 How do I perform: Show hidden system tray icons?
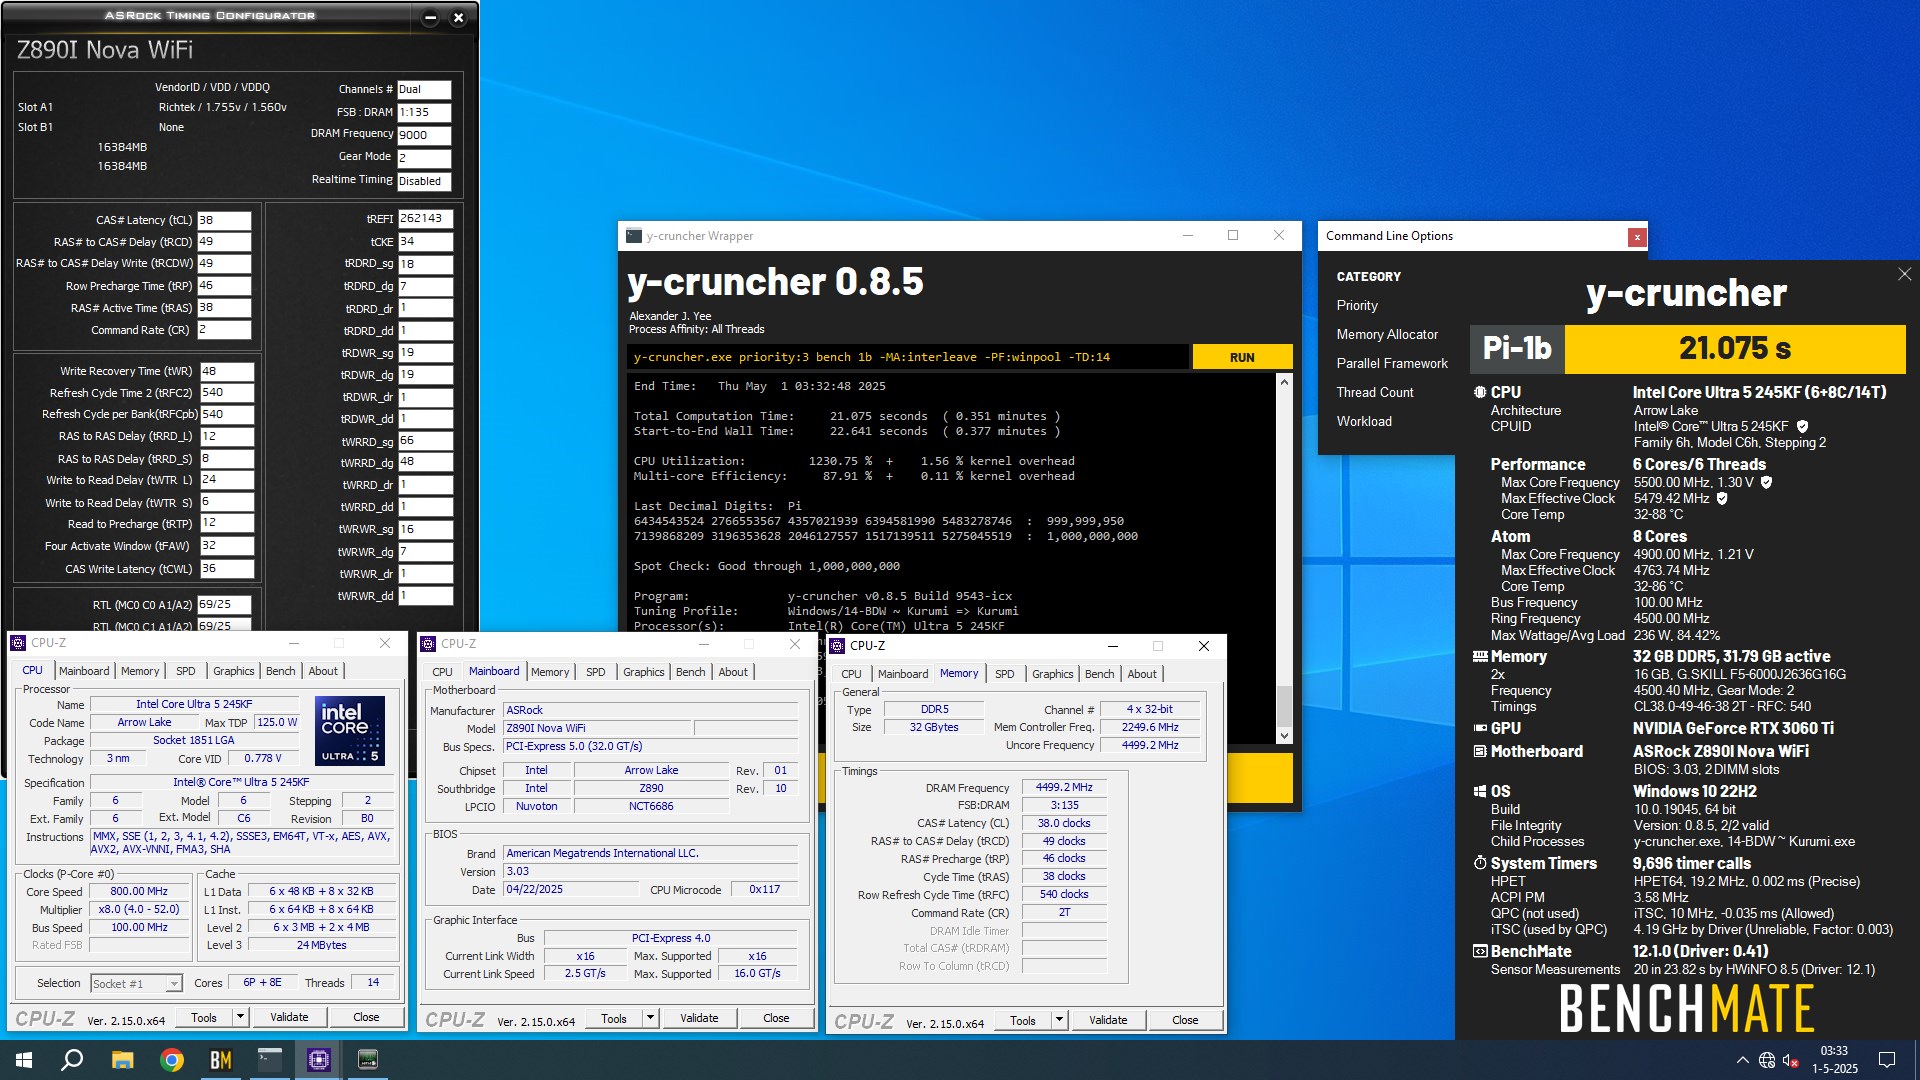(x=1742, y=1060)
